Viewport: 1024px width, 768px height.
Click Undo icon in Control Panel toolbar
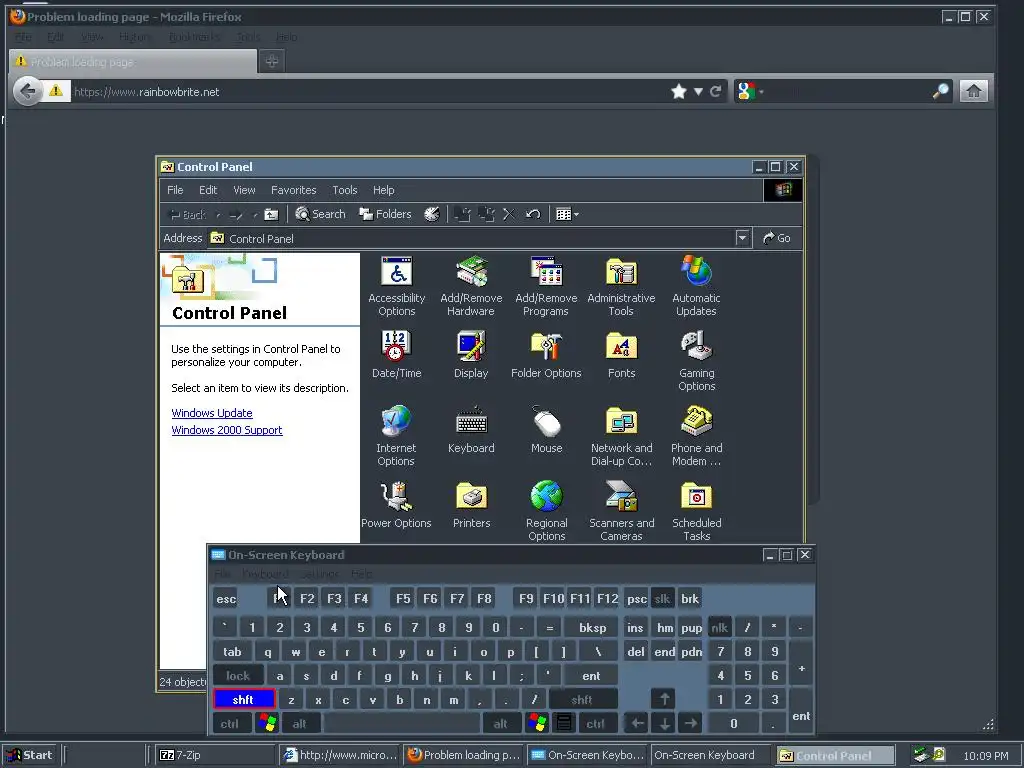(533, 214)
